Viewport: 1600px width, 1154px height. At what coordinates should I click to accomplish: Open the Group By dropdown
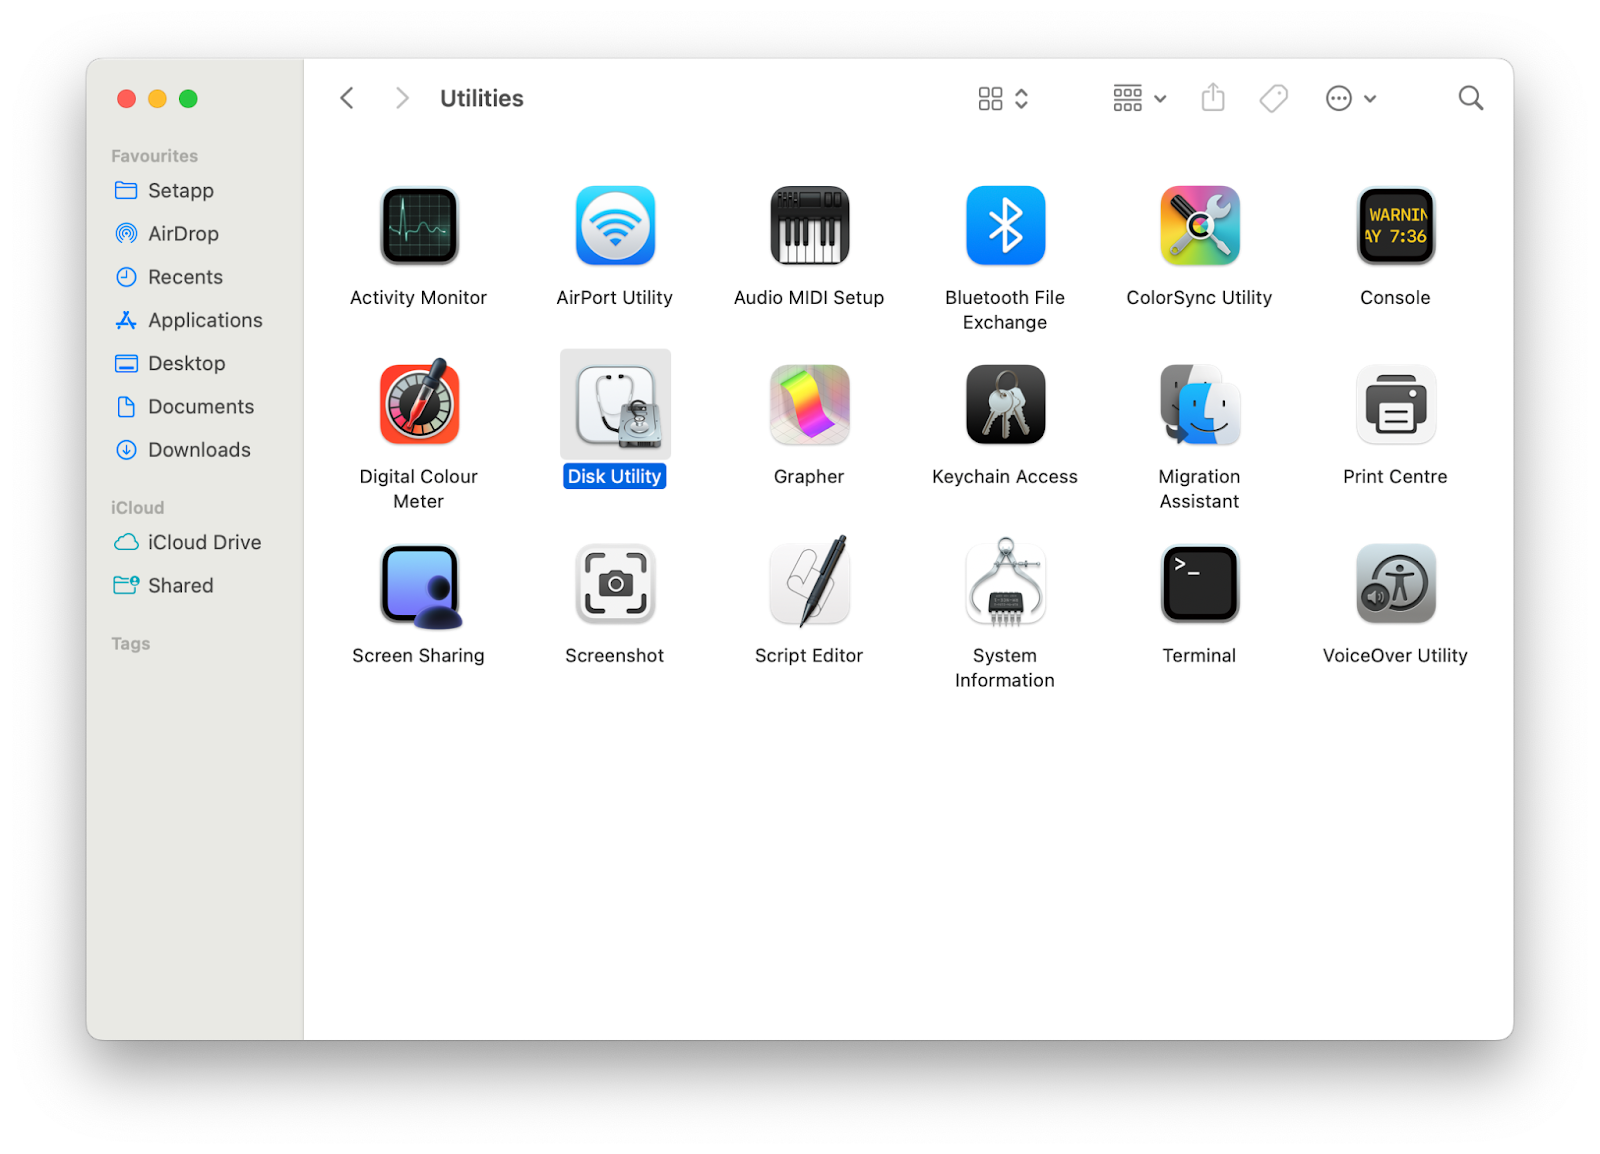tap(1140, 98)
